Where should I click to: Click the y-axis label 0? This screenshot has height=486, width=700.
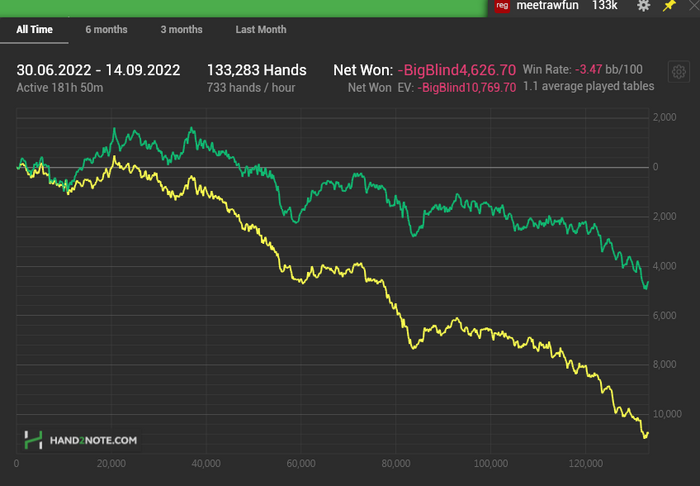pos(655,167)
